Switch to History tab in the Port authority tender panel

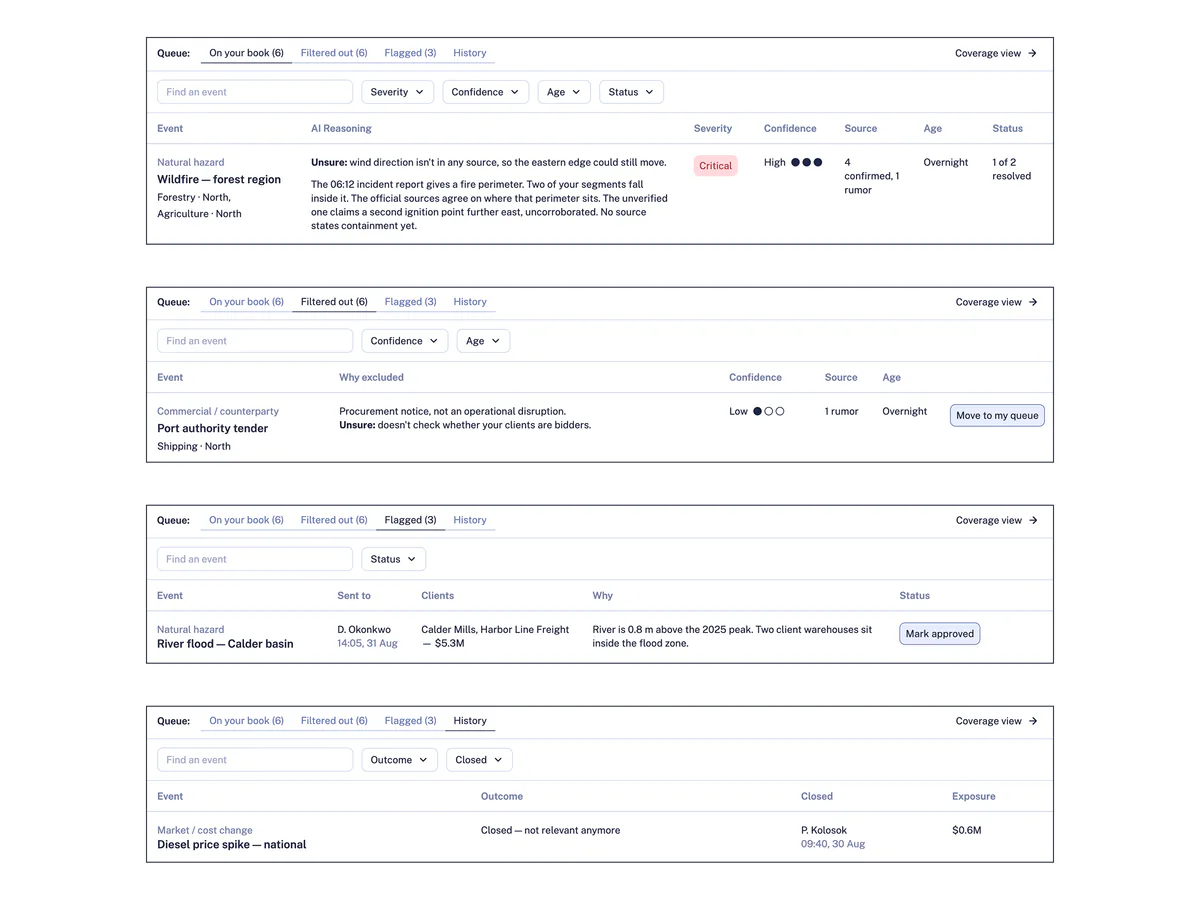(x=470, y=302)
